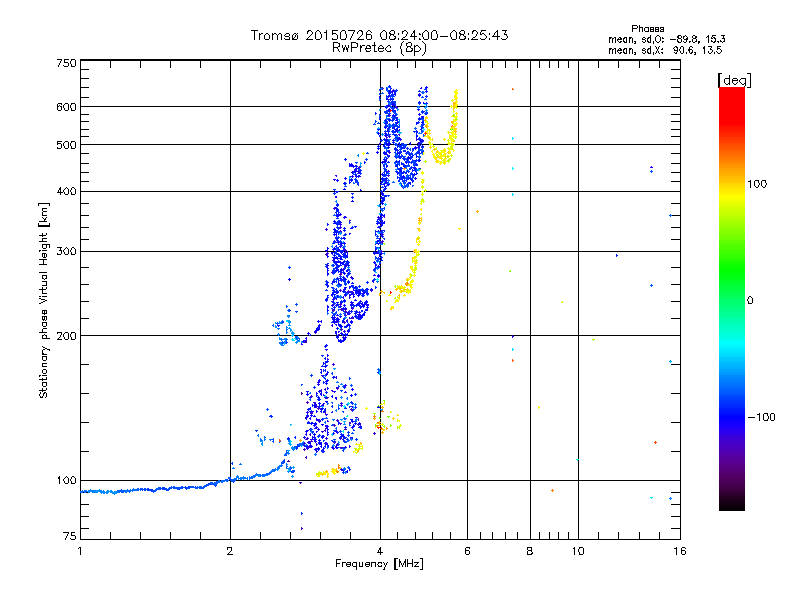
Task: Click colorbar tick label '100'
Action: coord(757,184)
